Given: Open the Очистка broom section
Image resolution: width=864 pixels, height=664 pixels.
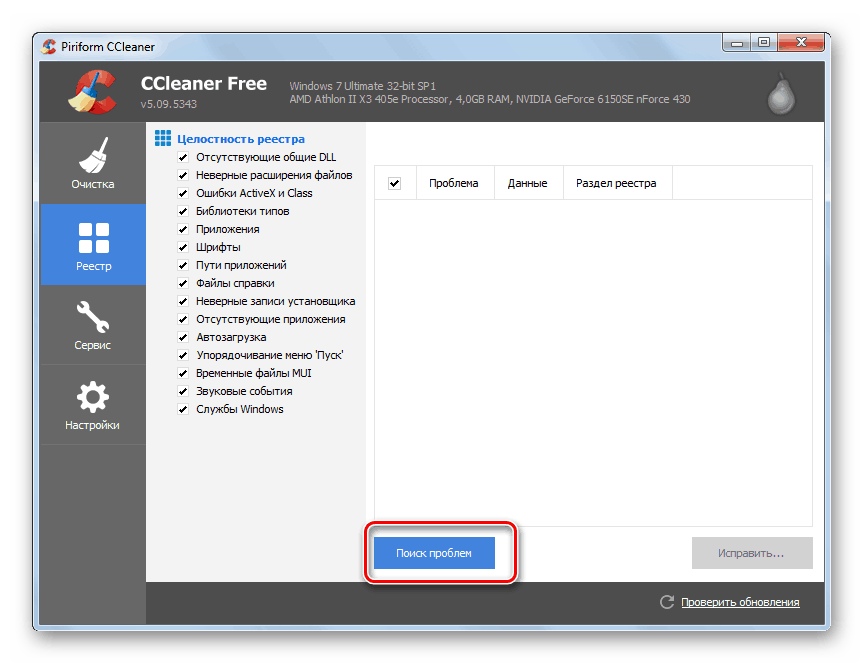Looking at the screenshot, I should coord(93,163).
